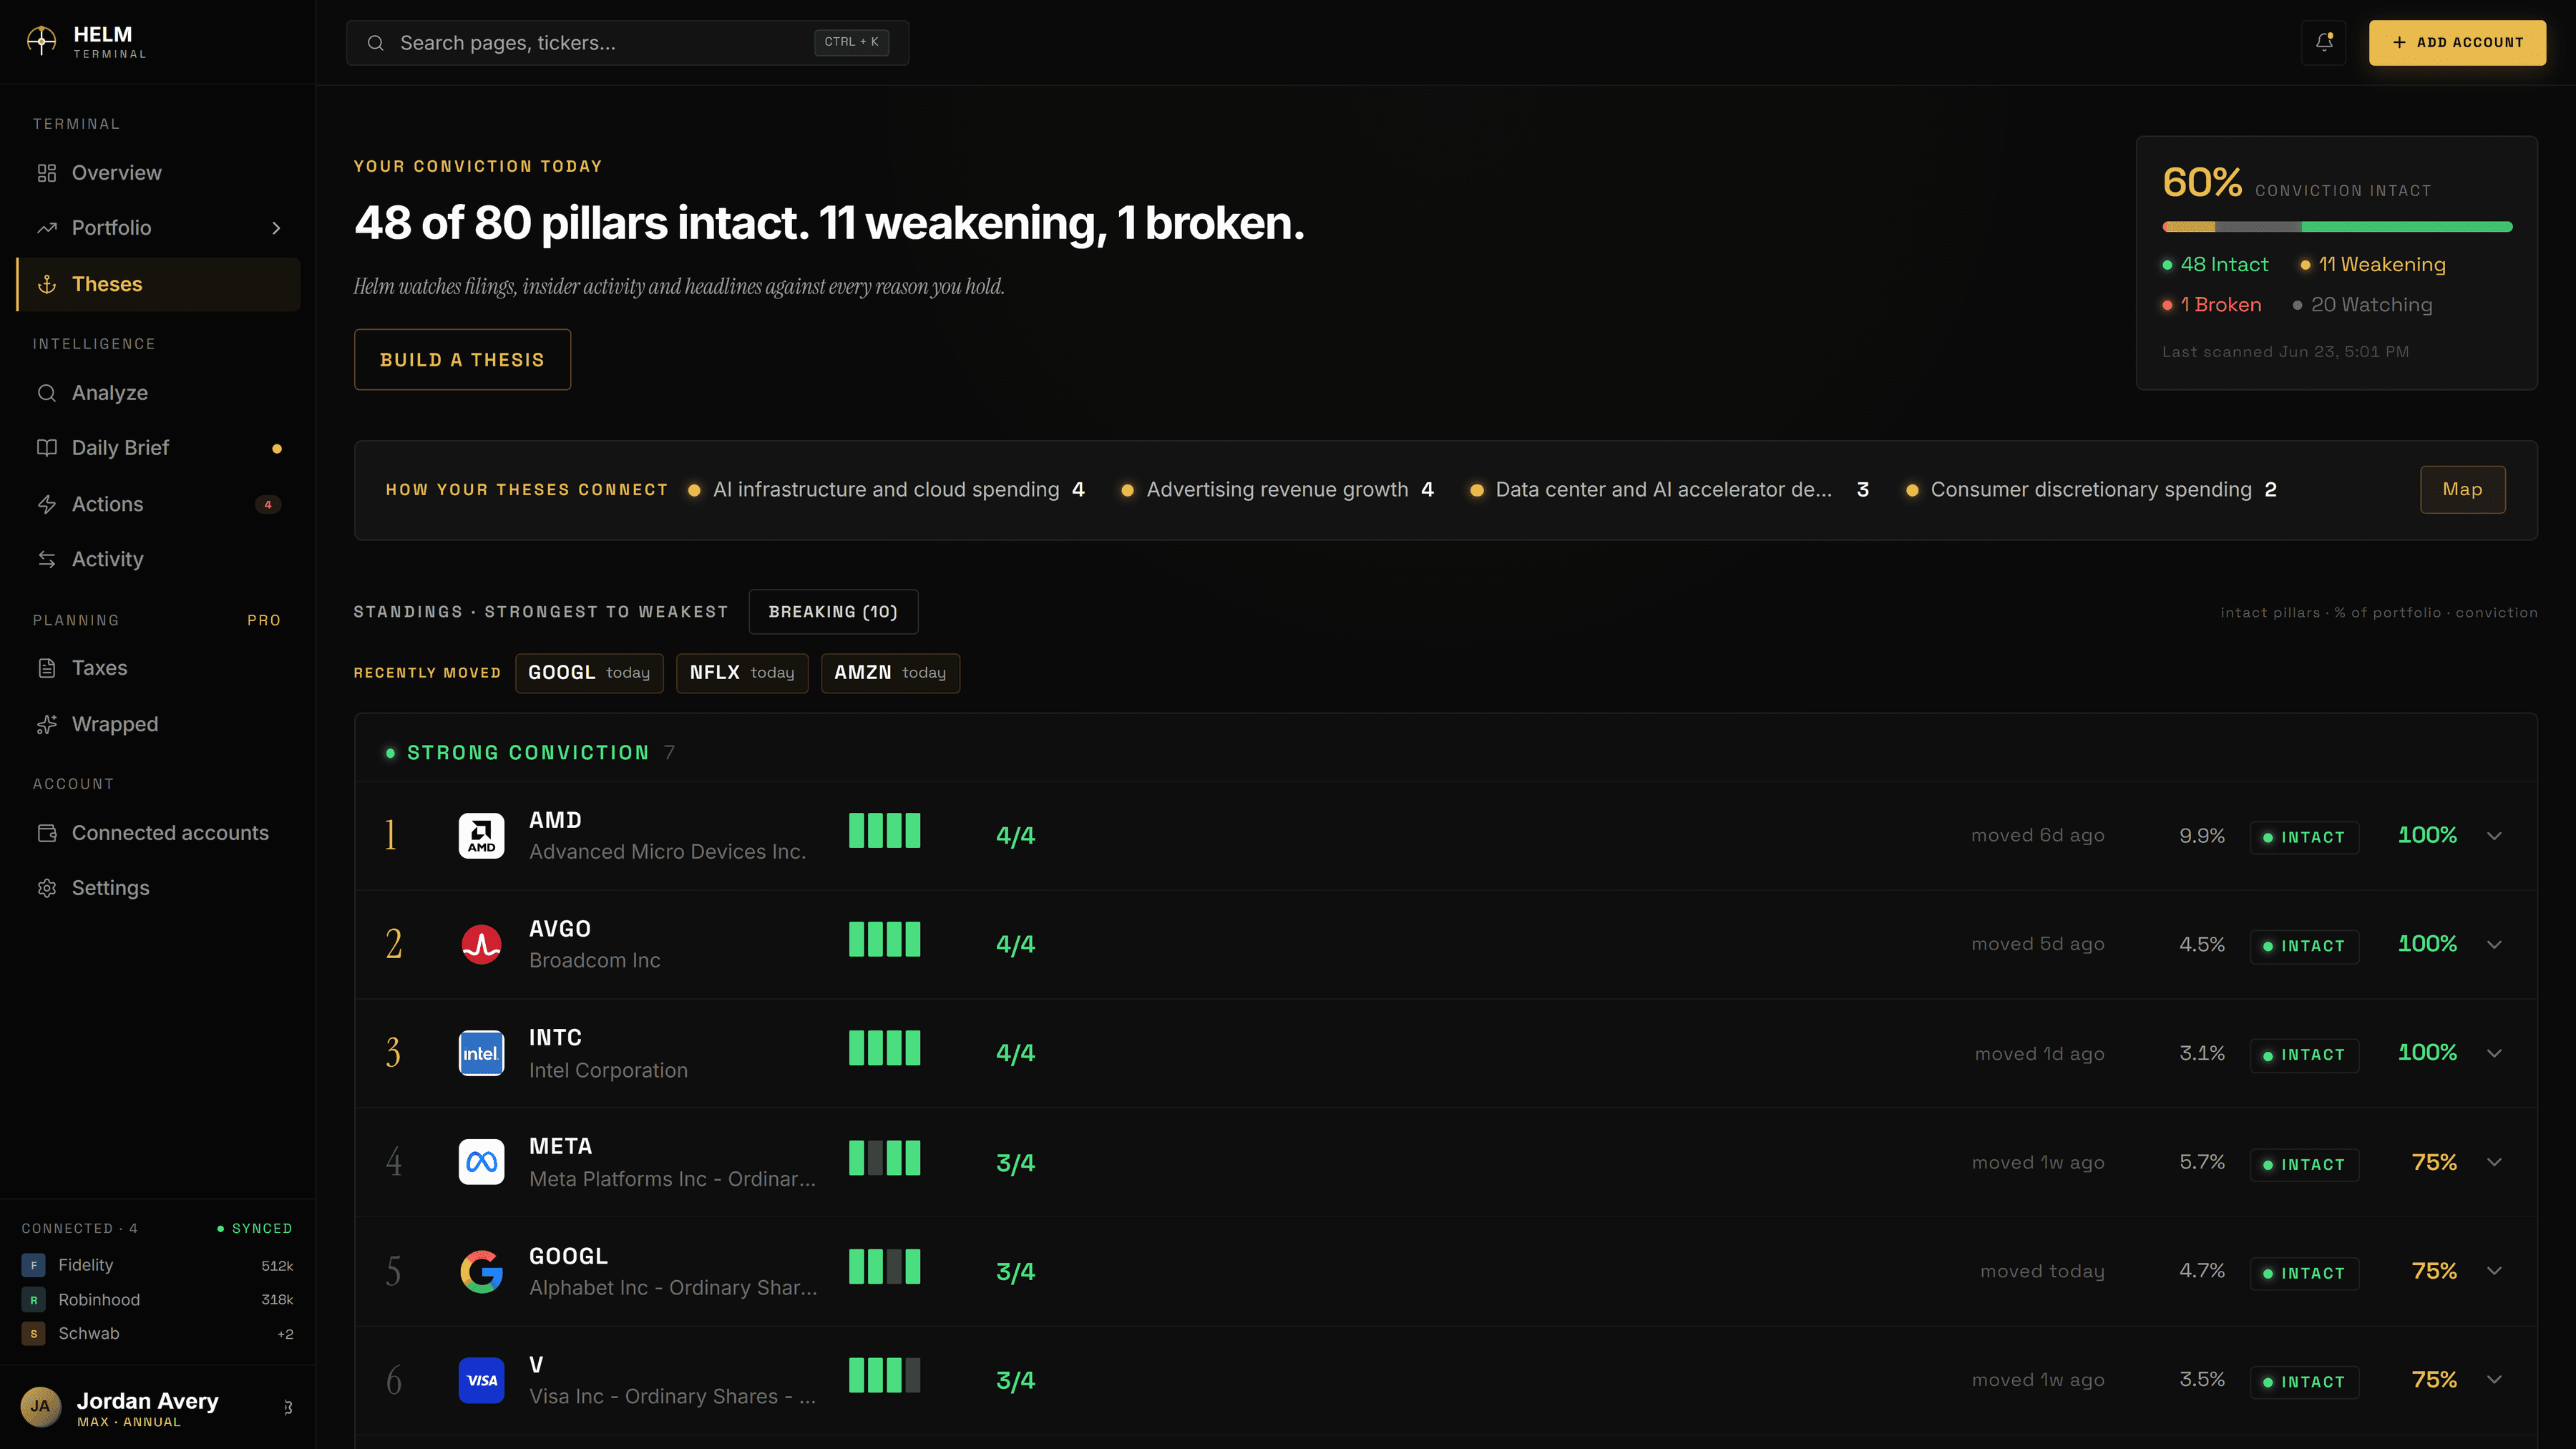Click Build a Thesis button
The width and height of the screenshot is (2576, 1449).
(x=462, y=360)
